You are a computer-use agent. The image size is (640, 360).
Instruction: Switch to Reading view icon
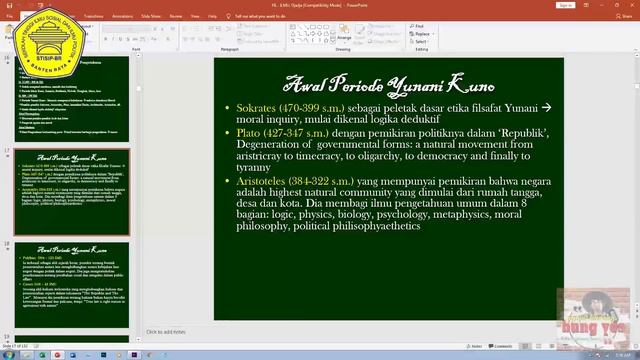pyautogui.click(x=552, y=346)
